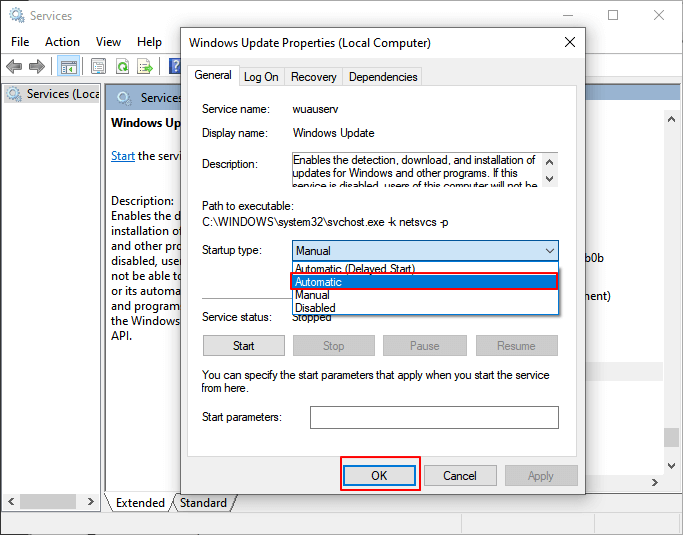Open the Properties toolbar icon
The height and width of the screenshot is (535, 683).
point(98,67)
